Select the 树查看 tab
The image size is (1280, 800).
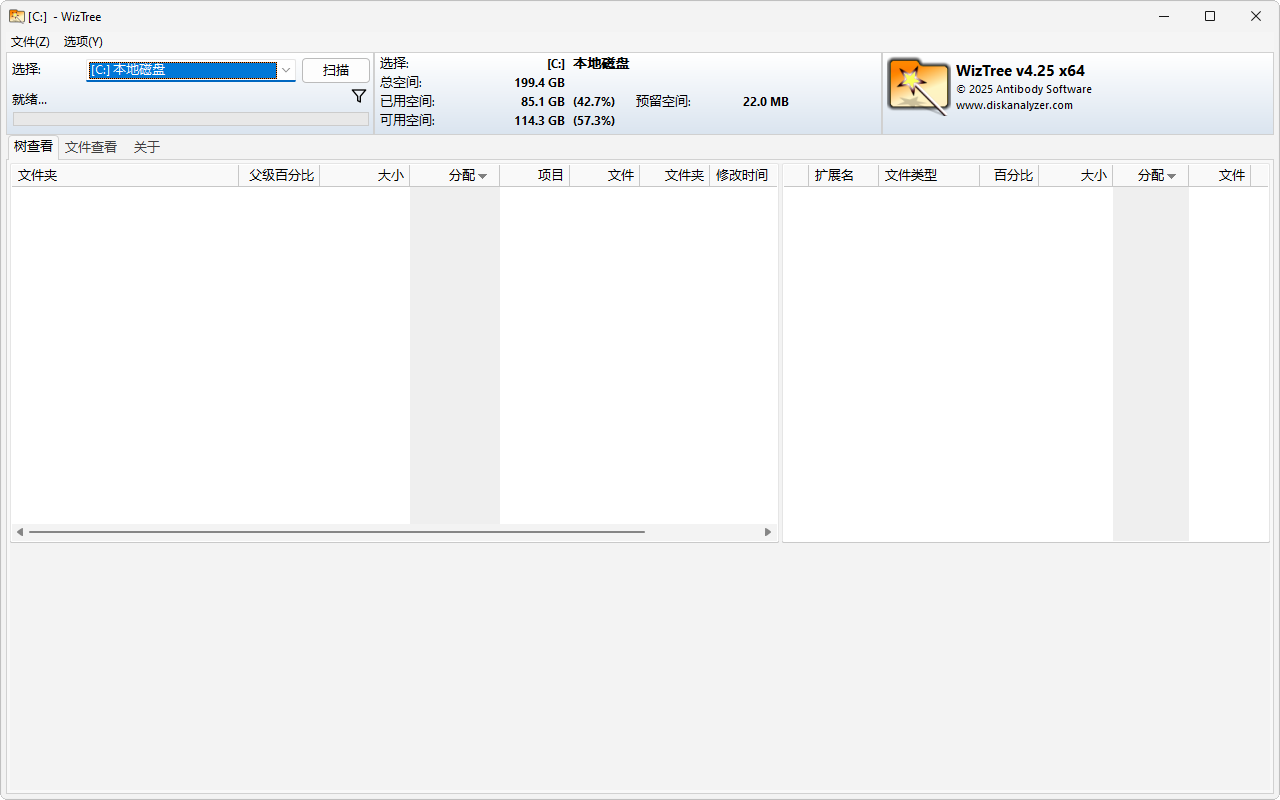32,147
